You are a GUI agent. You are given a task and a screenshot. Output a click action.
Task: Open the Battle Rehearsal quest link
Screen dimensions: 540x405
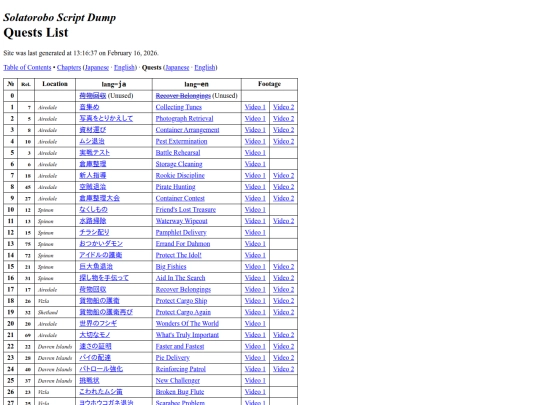(178, 153)
